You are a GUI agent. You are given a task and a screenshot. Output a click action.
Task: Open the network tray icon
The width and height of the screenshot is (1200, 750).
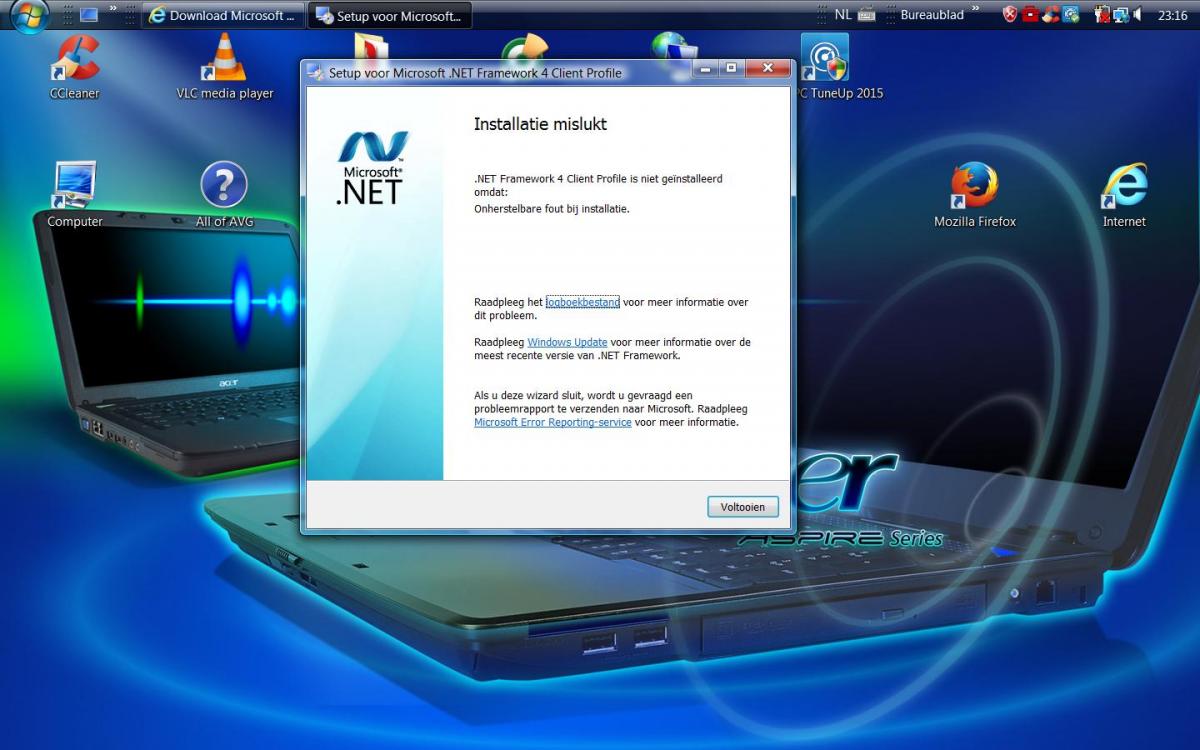tap(1119, 15)
